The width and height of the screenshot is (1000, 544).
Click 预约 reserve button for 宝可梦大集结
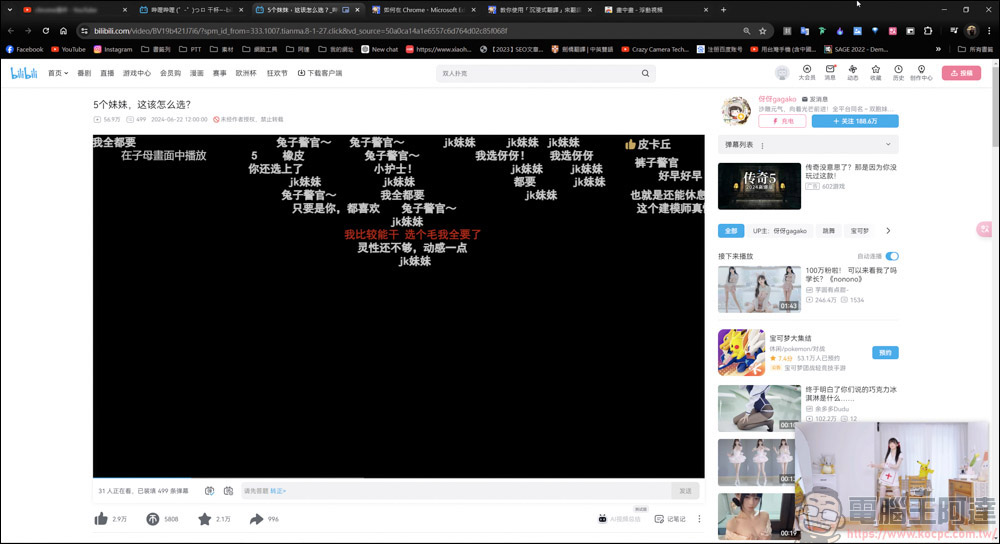click(x=885, y=353)
